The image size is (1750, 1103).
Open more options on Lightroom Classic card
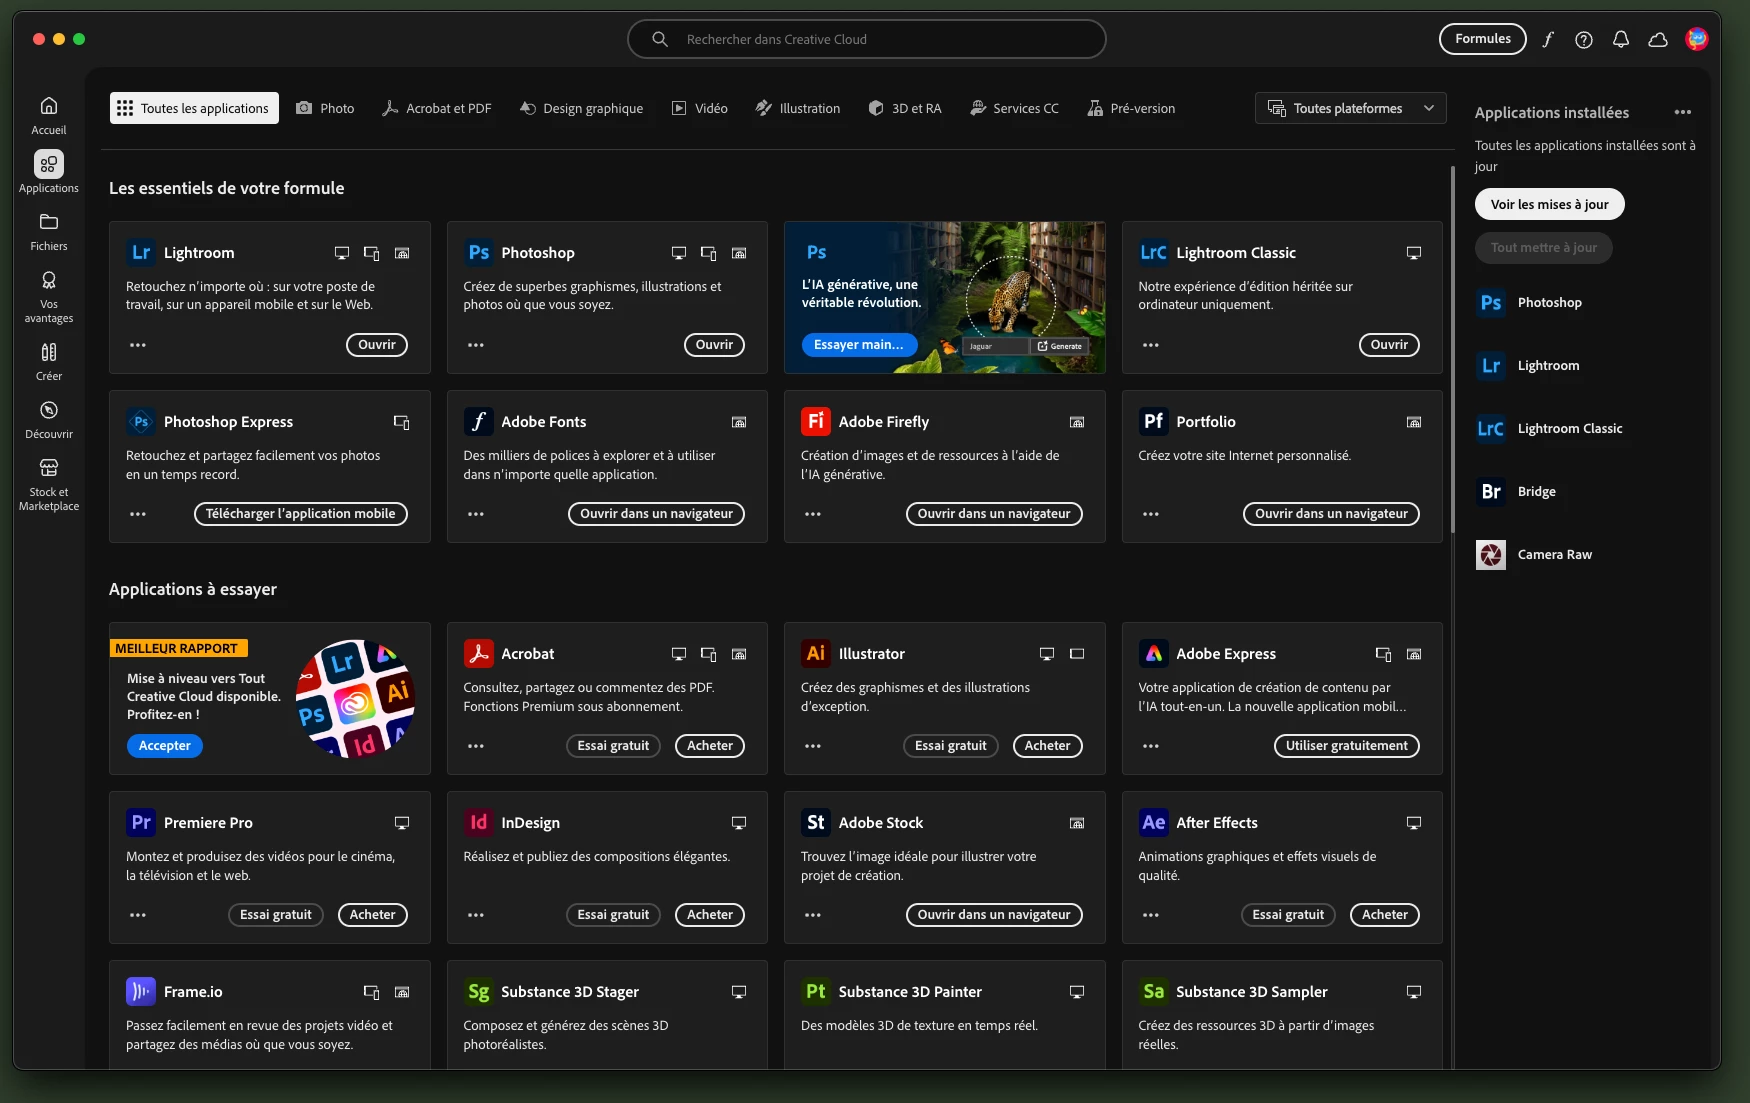coord(1151,345)
